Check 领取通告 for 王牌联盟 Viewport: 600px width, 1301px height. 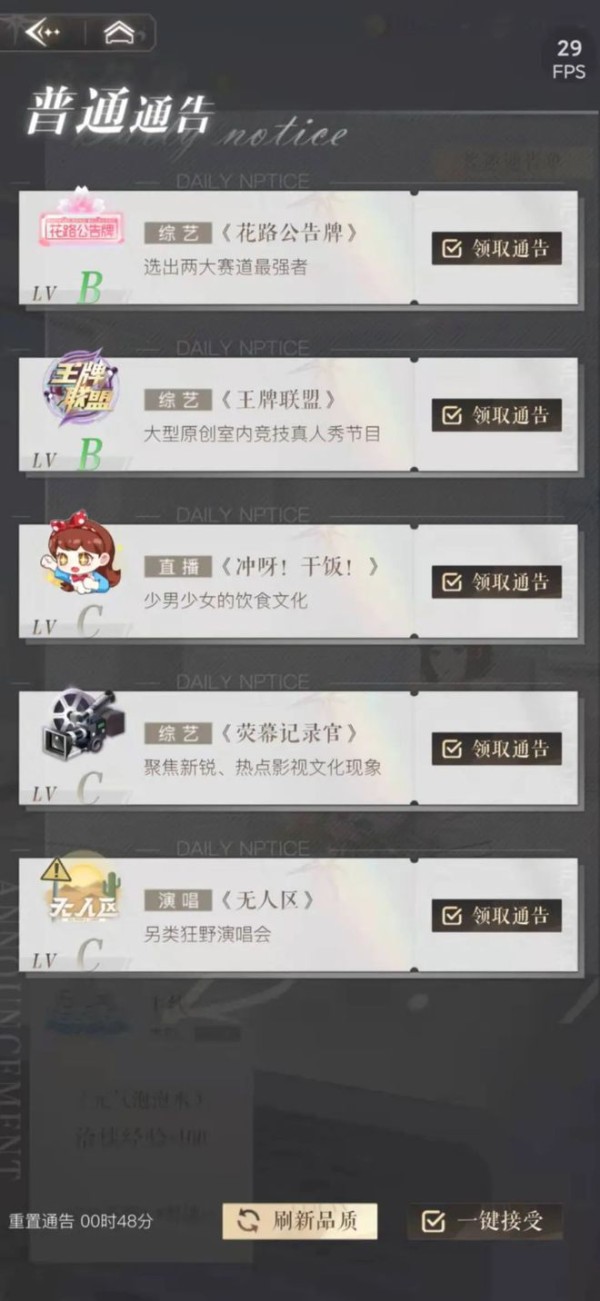click(x=497, y=415)
